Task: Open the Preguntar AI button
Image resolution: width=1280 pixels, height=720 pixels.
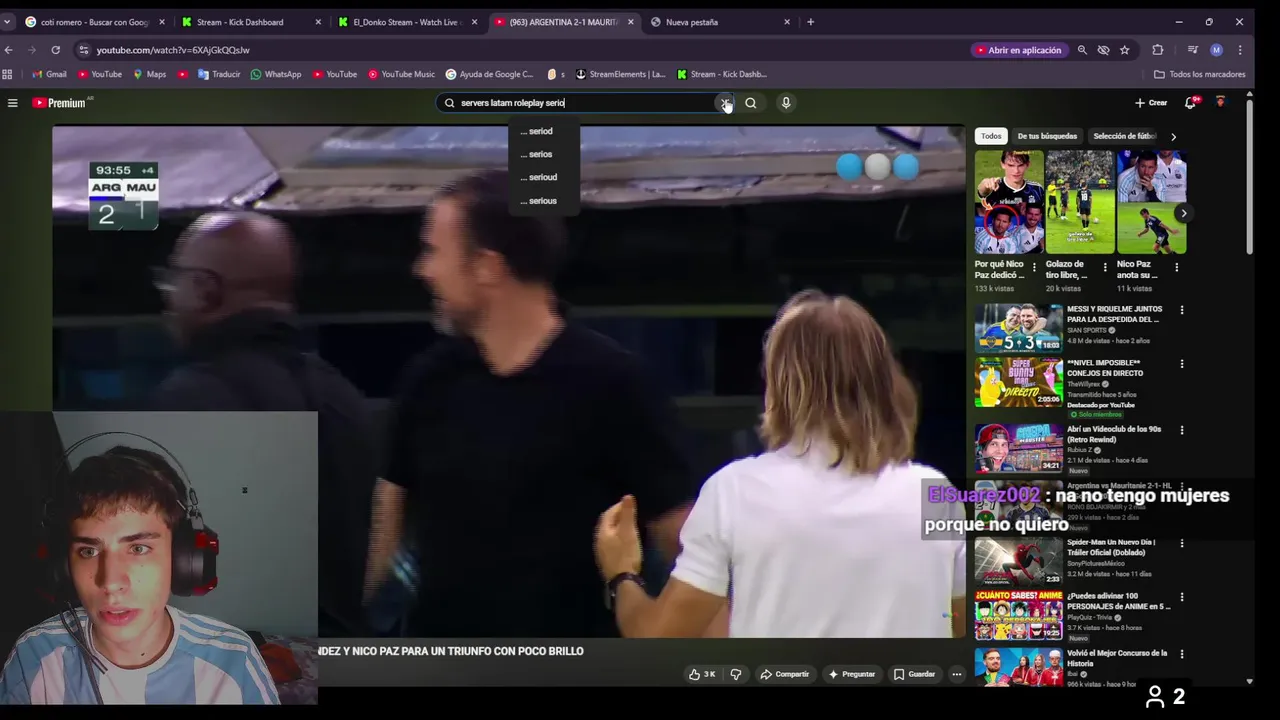Action: (x=852, y=674)
